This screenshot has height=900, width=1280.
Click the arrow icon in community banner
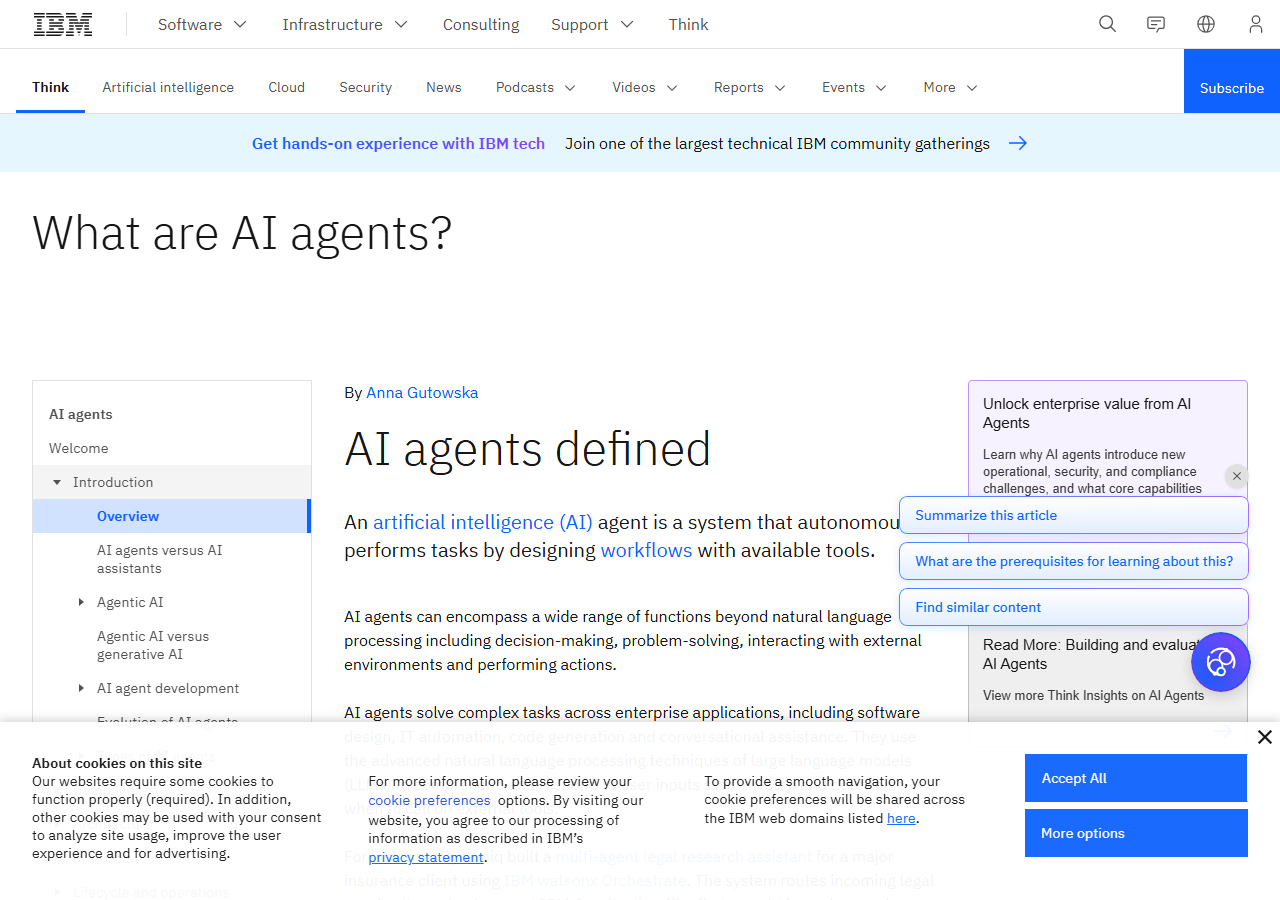pyautogui.click(x=1018, y=143)
